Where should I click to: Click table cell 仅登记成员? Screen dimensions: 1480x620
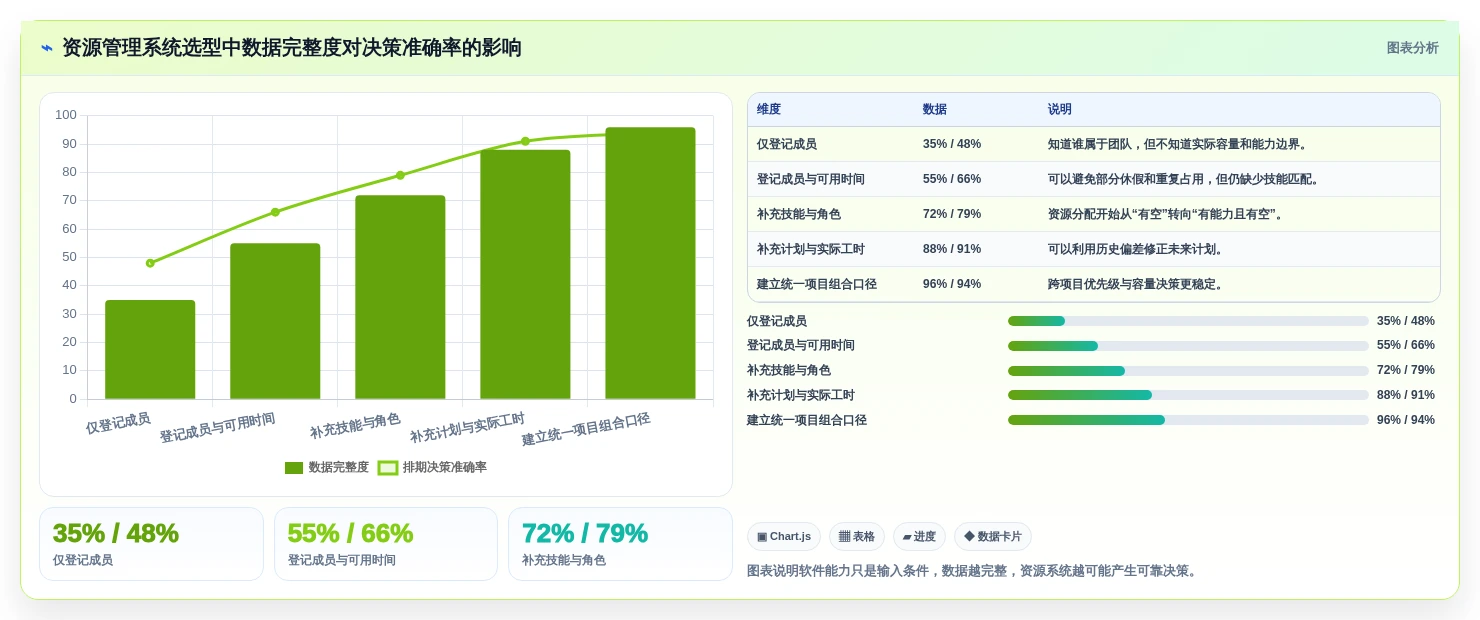tap(787, 144)
